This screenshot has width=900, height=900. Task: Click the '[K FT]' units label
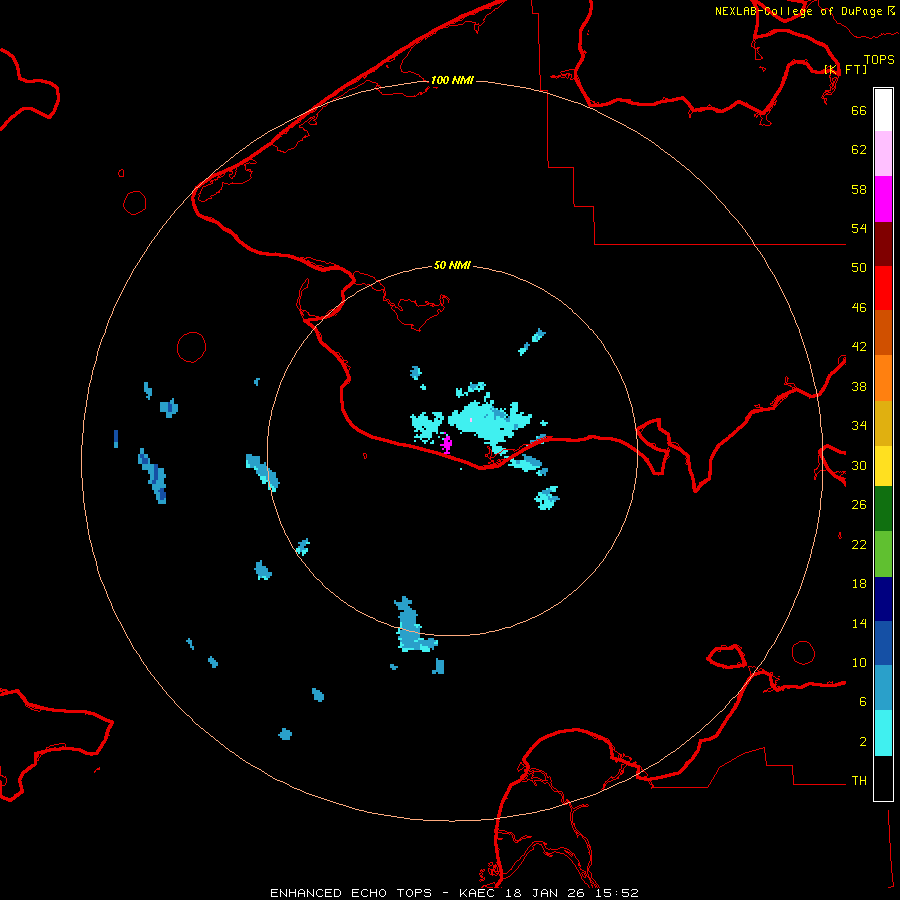pyautogui.click(x=845, y=69)
